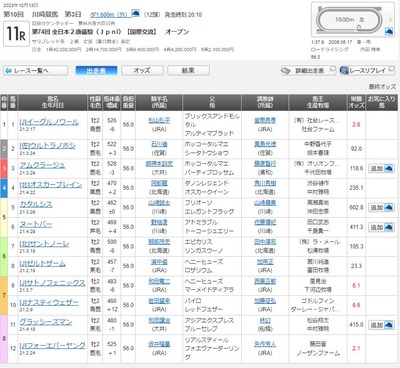
Task: Open jockey link in オスカーブレイン row
Action: tap(159, 183)
